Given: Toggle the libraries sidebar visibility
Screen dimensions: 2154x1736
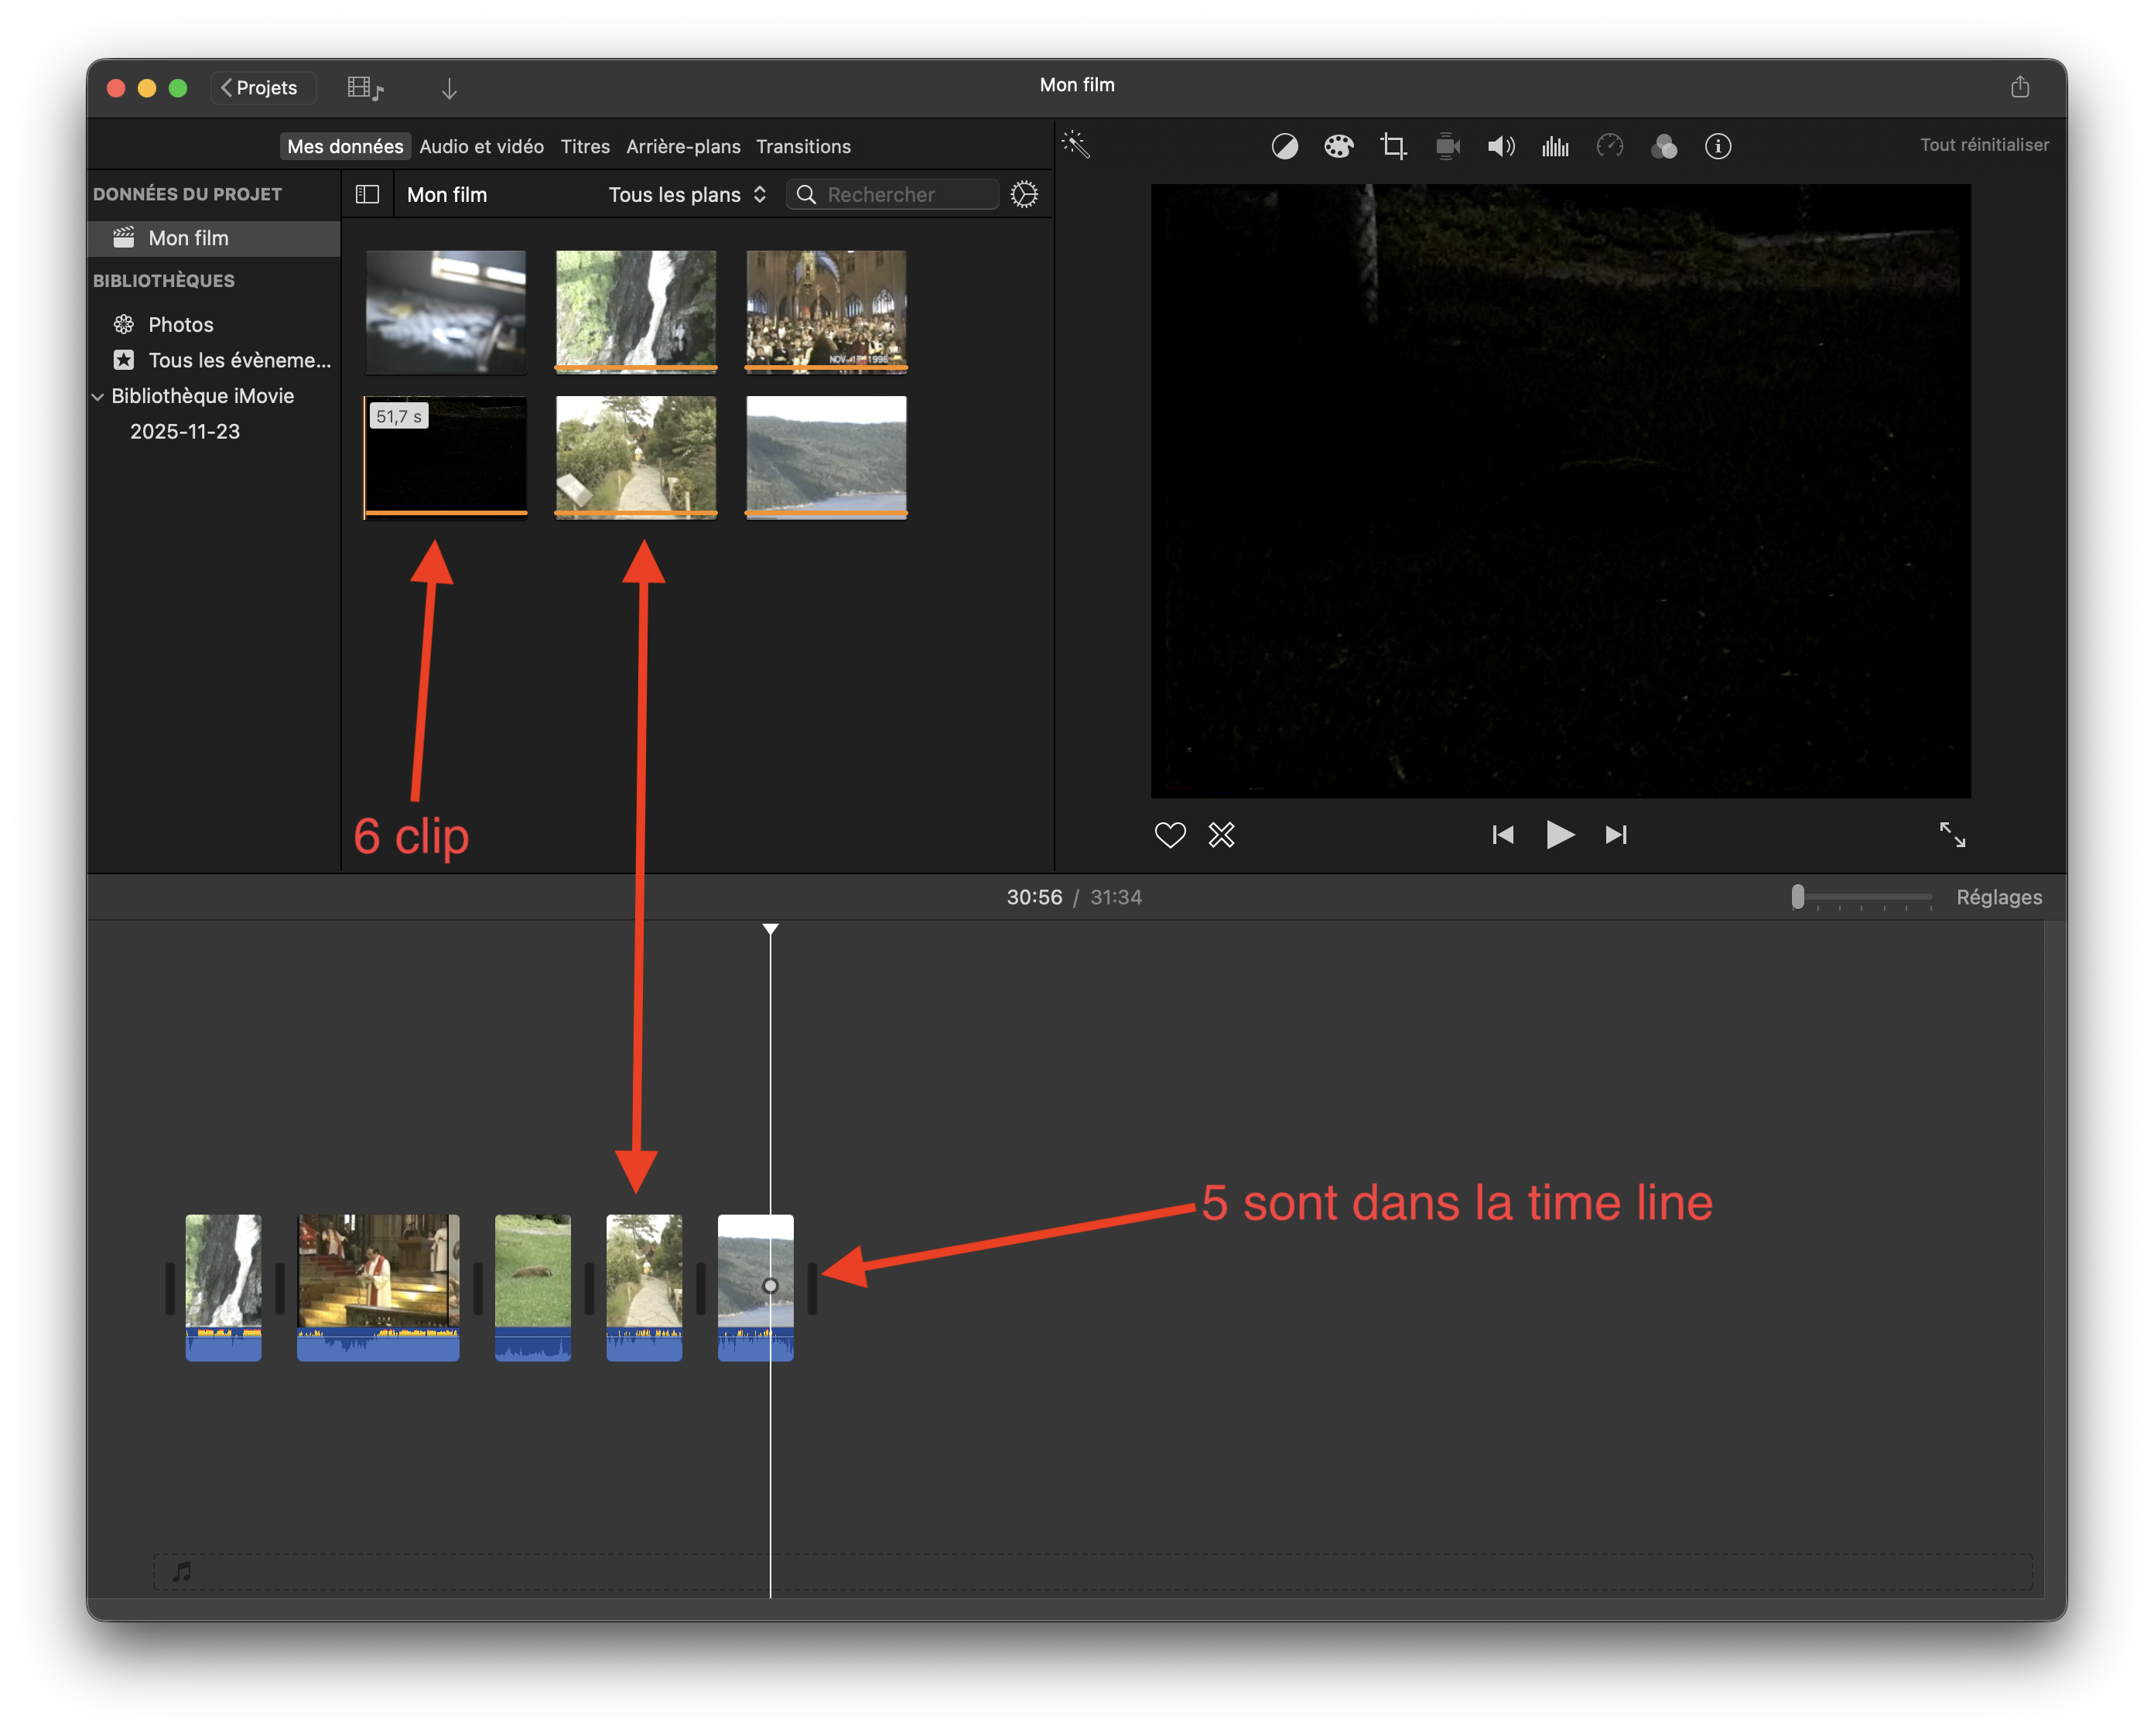Looking at the screenshot, I should (367, 194).
